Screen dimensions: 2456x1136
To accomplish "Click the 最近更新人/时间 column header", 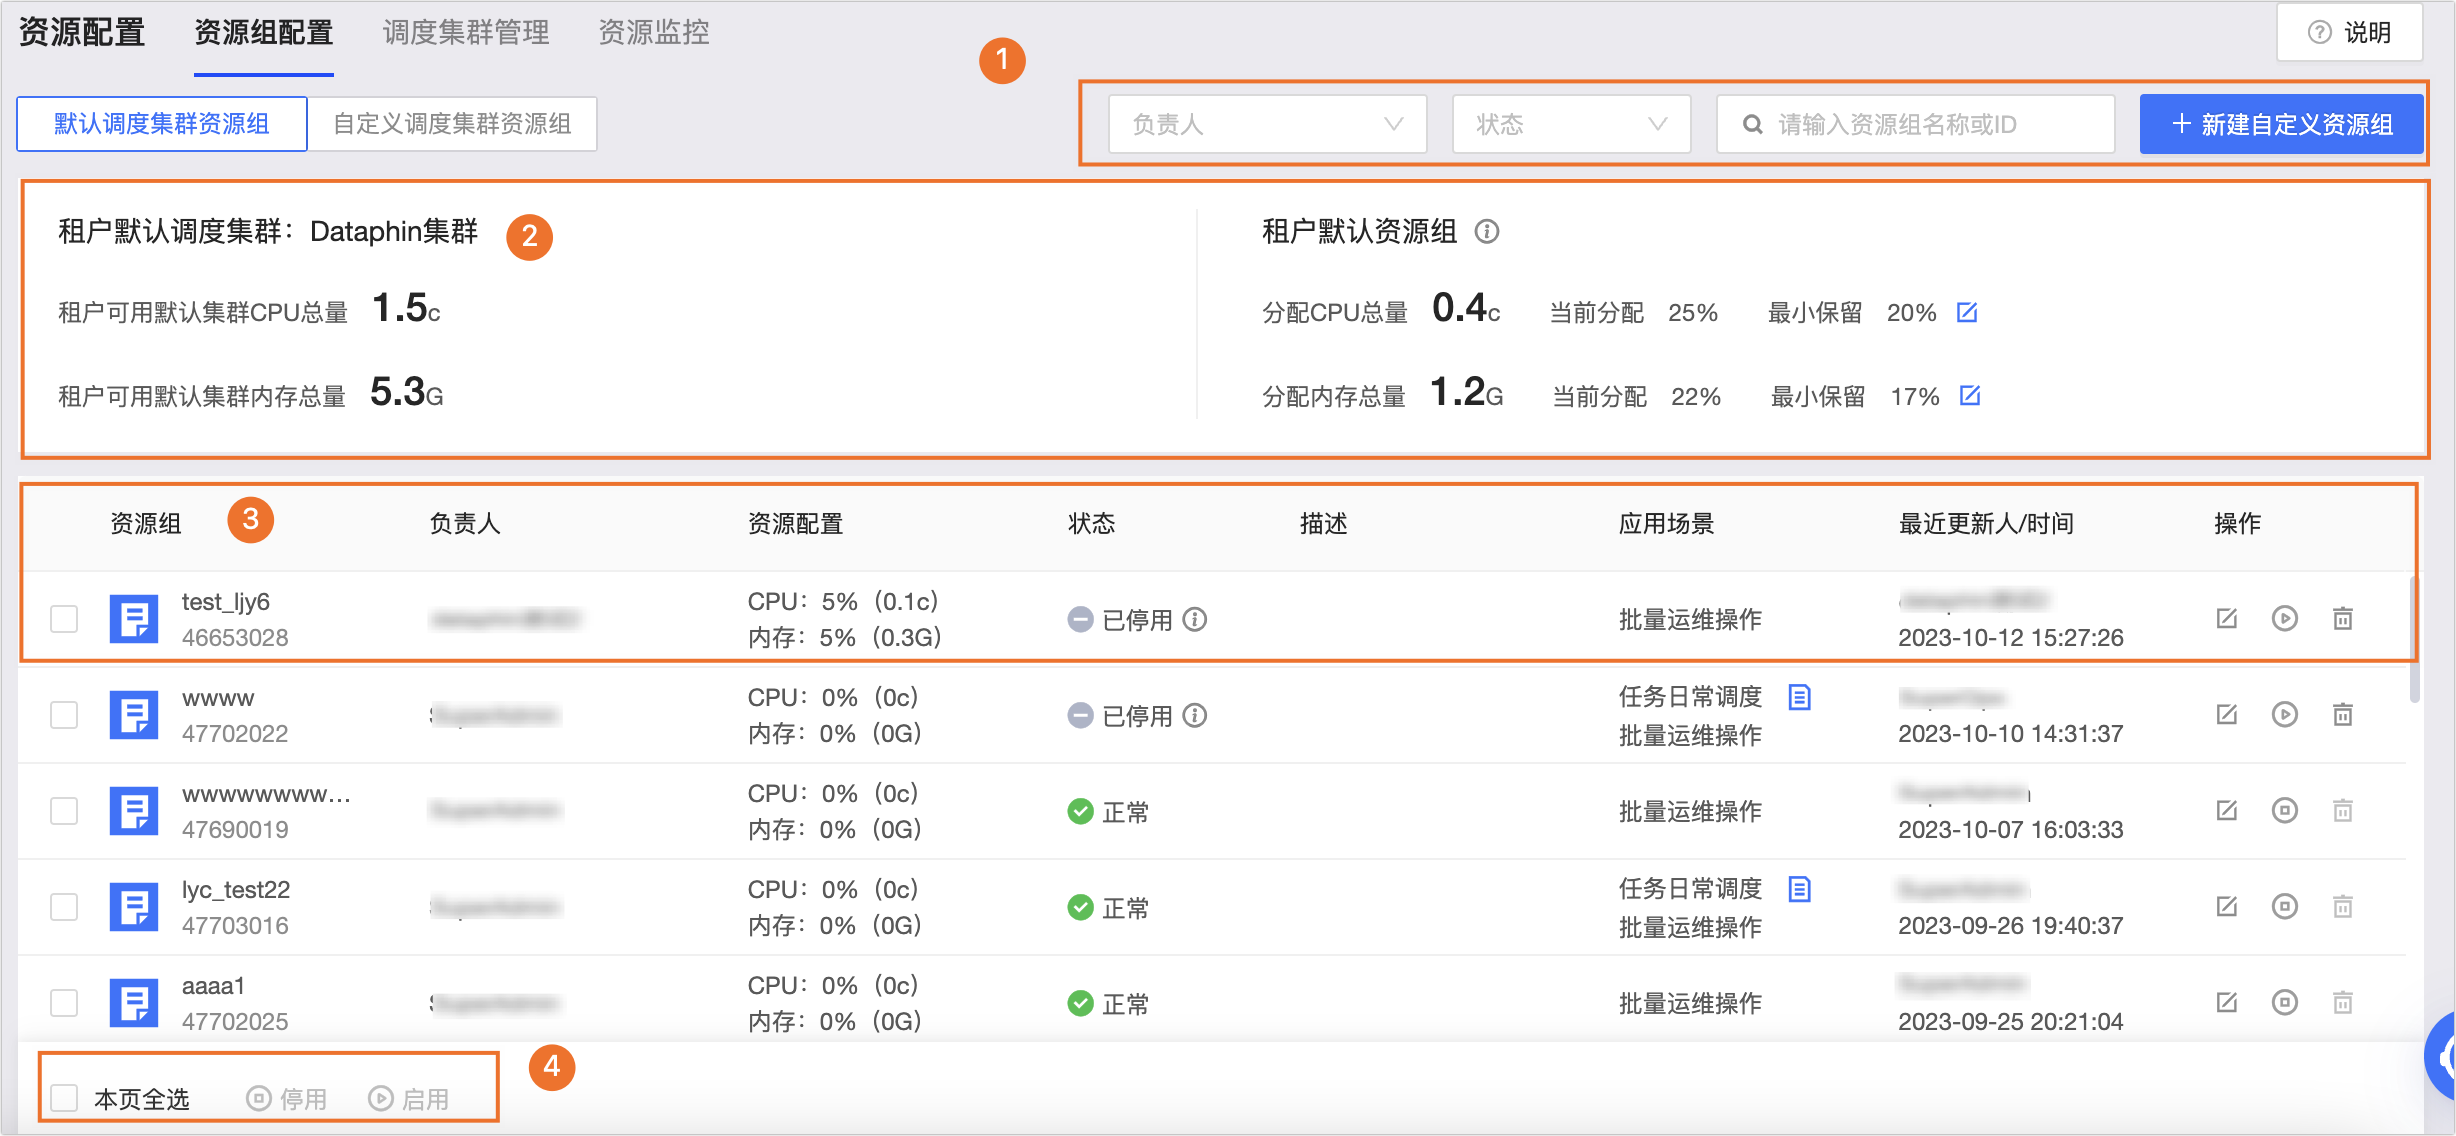I will point(1986,523).
